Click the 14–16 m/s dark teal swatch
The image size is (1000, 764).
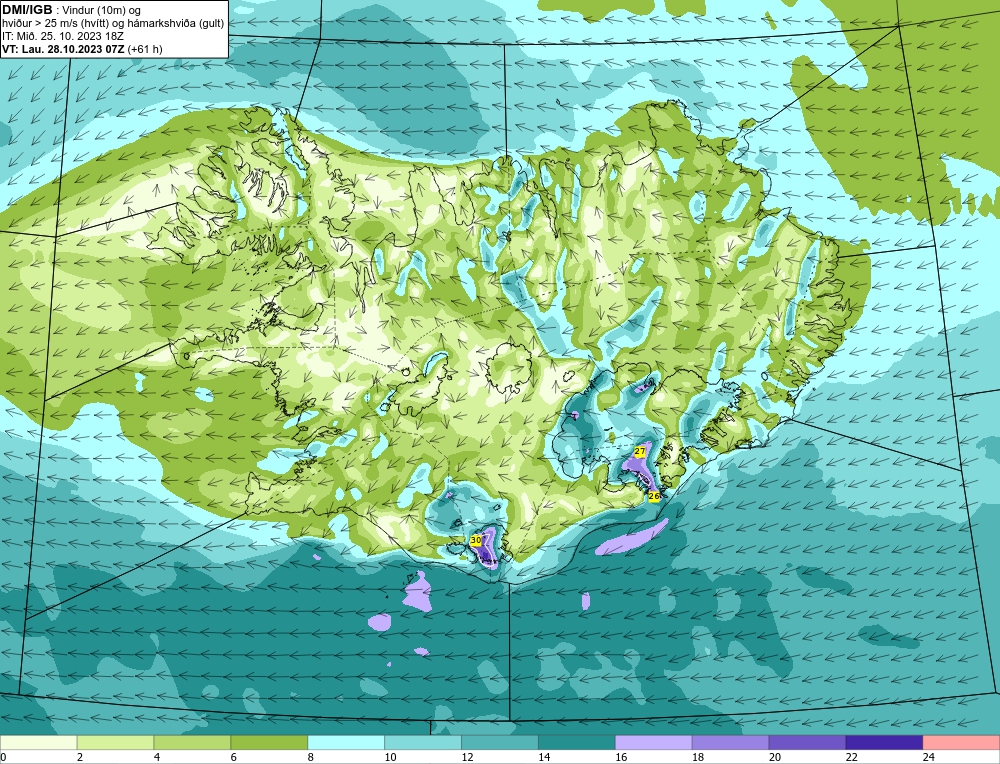click(577, 743)
